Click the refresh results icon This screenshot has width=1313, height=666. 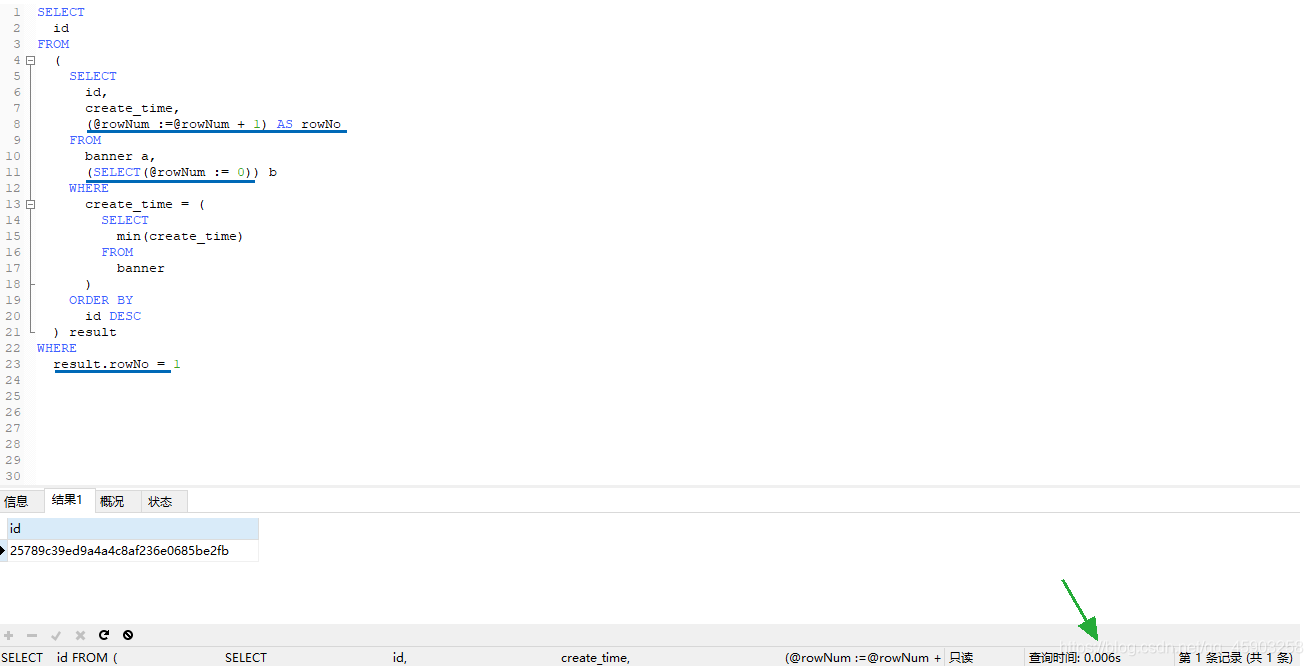click(x=104, y=635)
